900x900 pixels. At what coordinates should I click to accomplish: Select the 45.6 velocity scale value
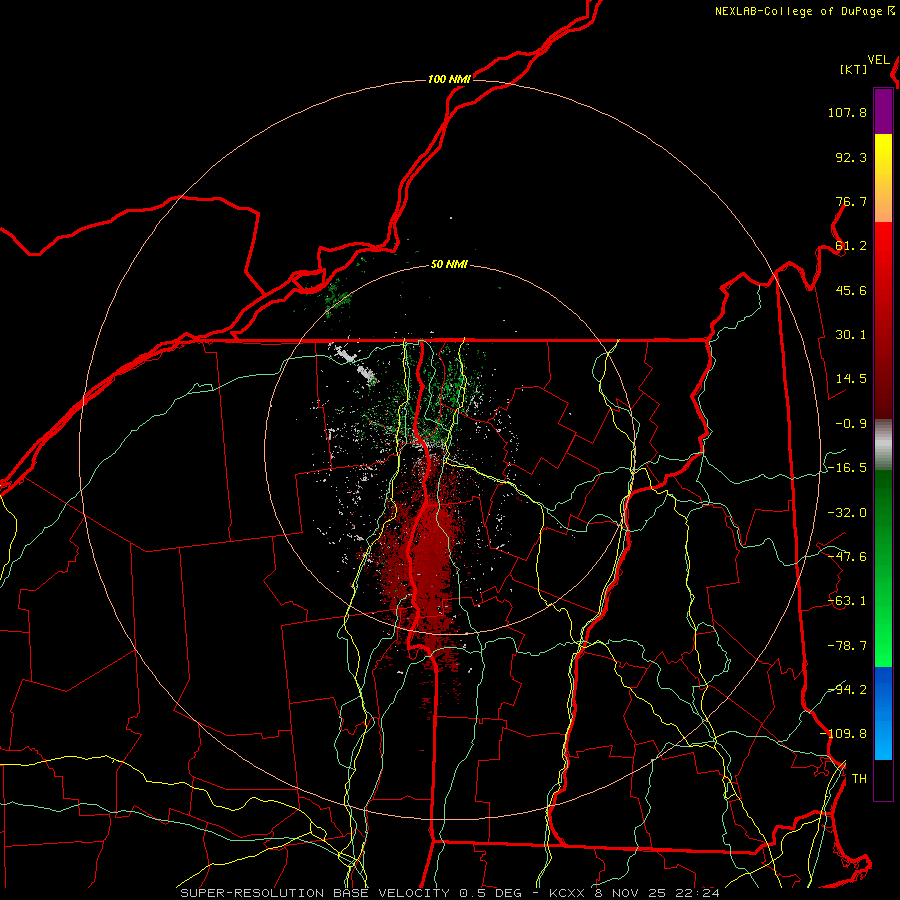click(851, 290)
